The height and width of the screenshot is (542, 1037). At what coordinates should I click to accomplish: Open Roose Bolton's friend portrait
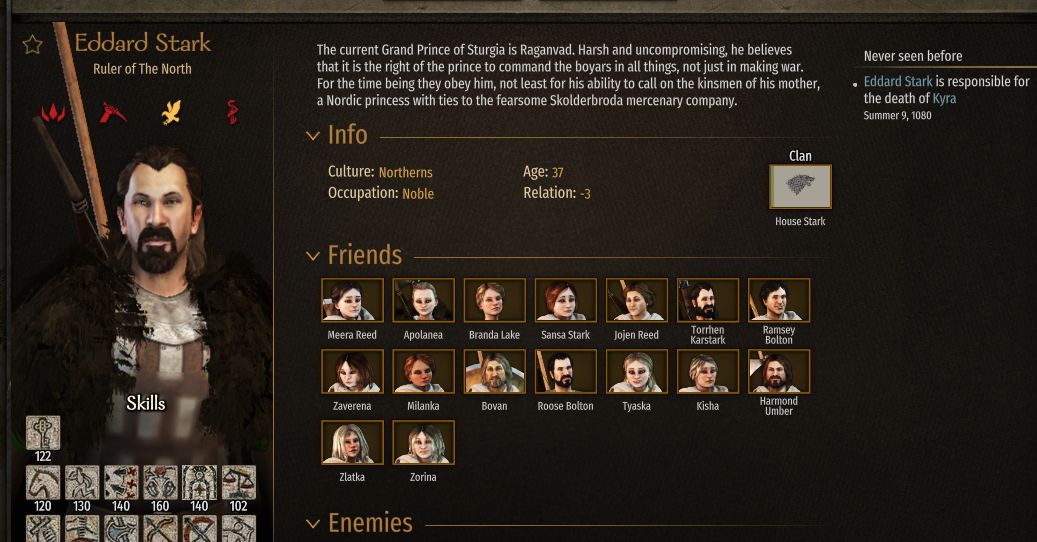point(565,371)
